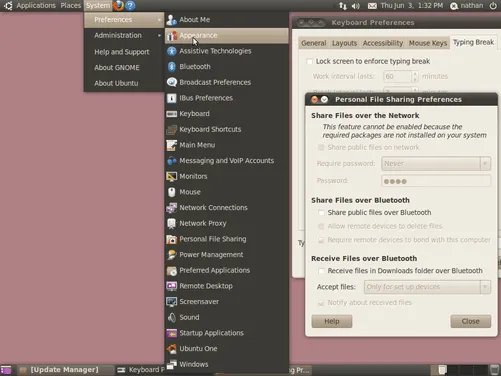Click the Power Management icon
This screenshot has height=376, width=501.
(x=171, y=255)
